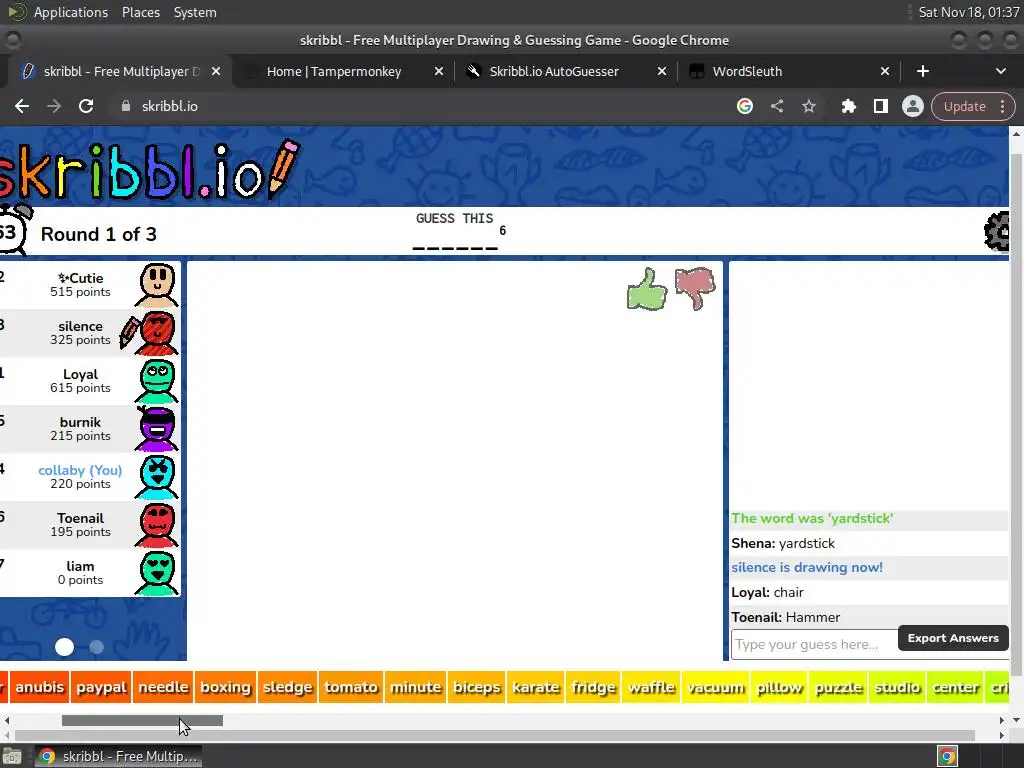
Task: Pick the 'paypal' word suggestion
Action: [x=101, y=687]
